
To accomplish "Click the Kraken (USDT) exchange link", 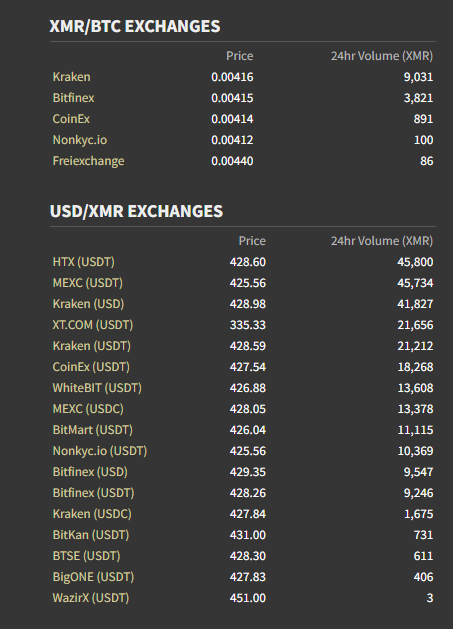I will pos(91,346).
